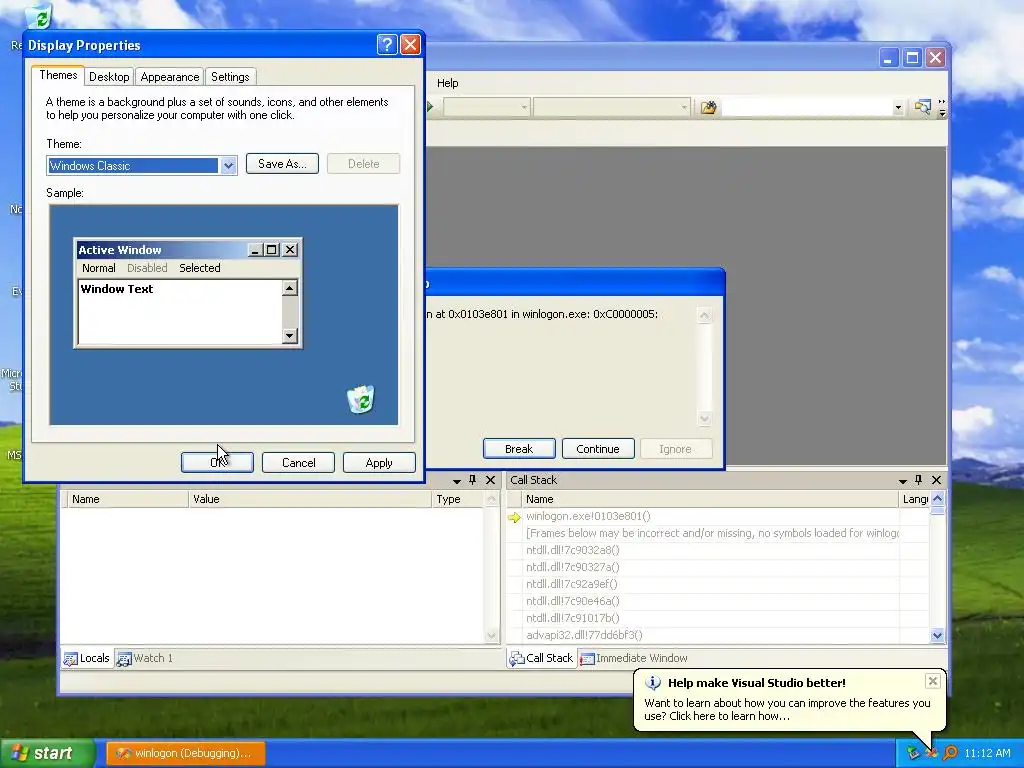The width and height of the screenshot is (1024, 768).
Task: Pin the Locals panel with pushpin icon
Action: click(473, 480)
